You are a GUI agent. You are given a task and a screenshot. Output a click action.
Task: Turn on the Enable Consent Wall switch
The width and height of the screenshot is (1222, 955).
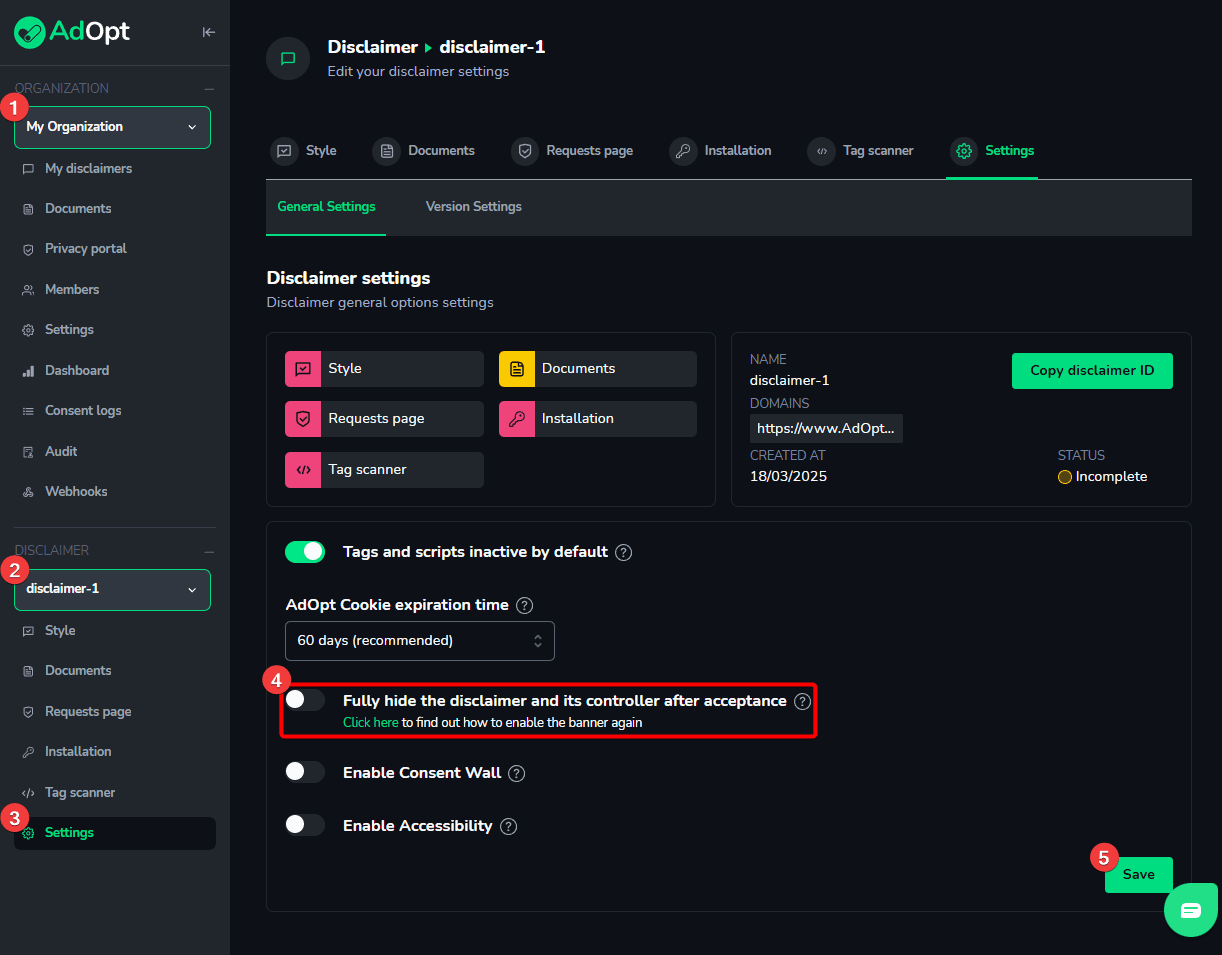tap(305, 772)
